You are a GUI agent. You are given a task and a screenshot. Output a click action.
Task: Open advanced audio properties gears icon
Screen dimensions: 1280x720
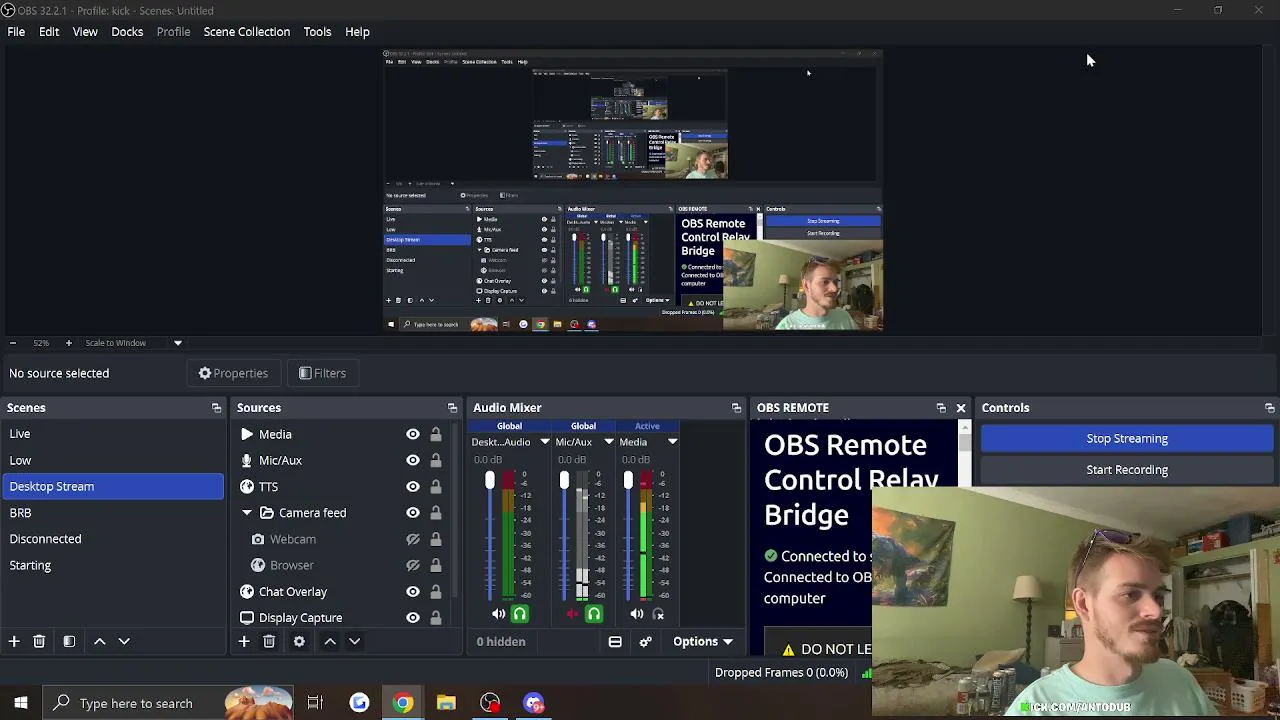tap(645, 642)
